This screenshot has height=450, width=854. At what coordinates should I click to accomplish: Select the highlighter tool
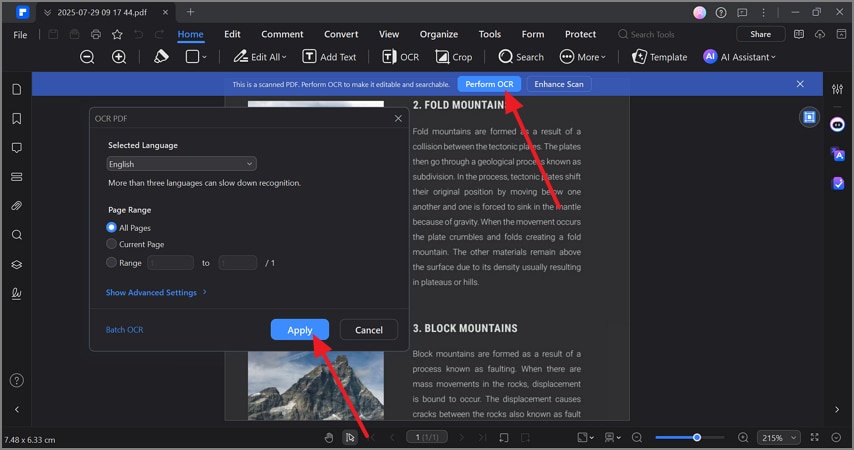click(161, 57)
